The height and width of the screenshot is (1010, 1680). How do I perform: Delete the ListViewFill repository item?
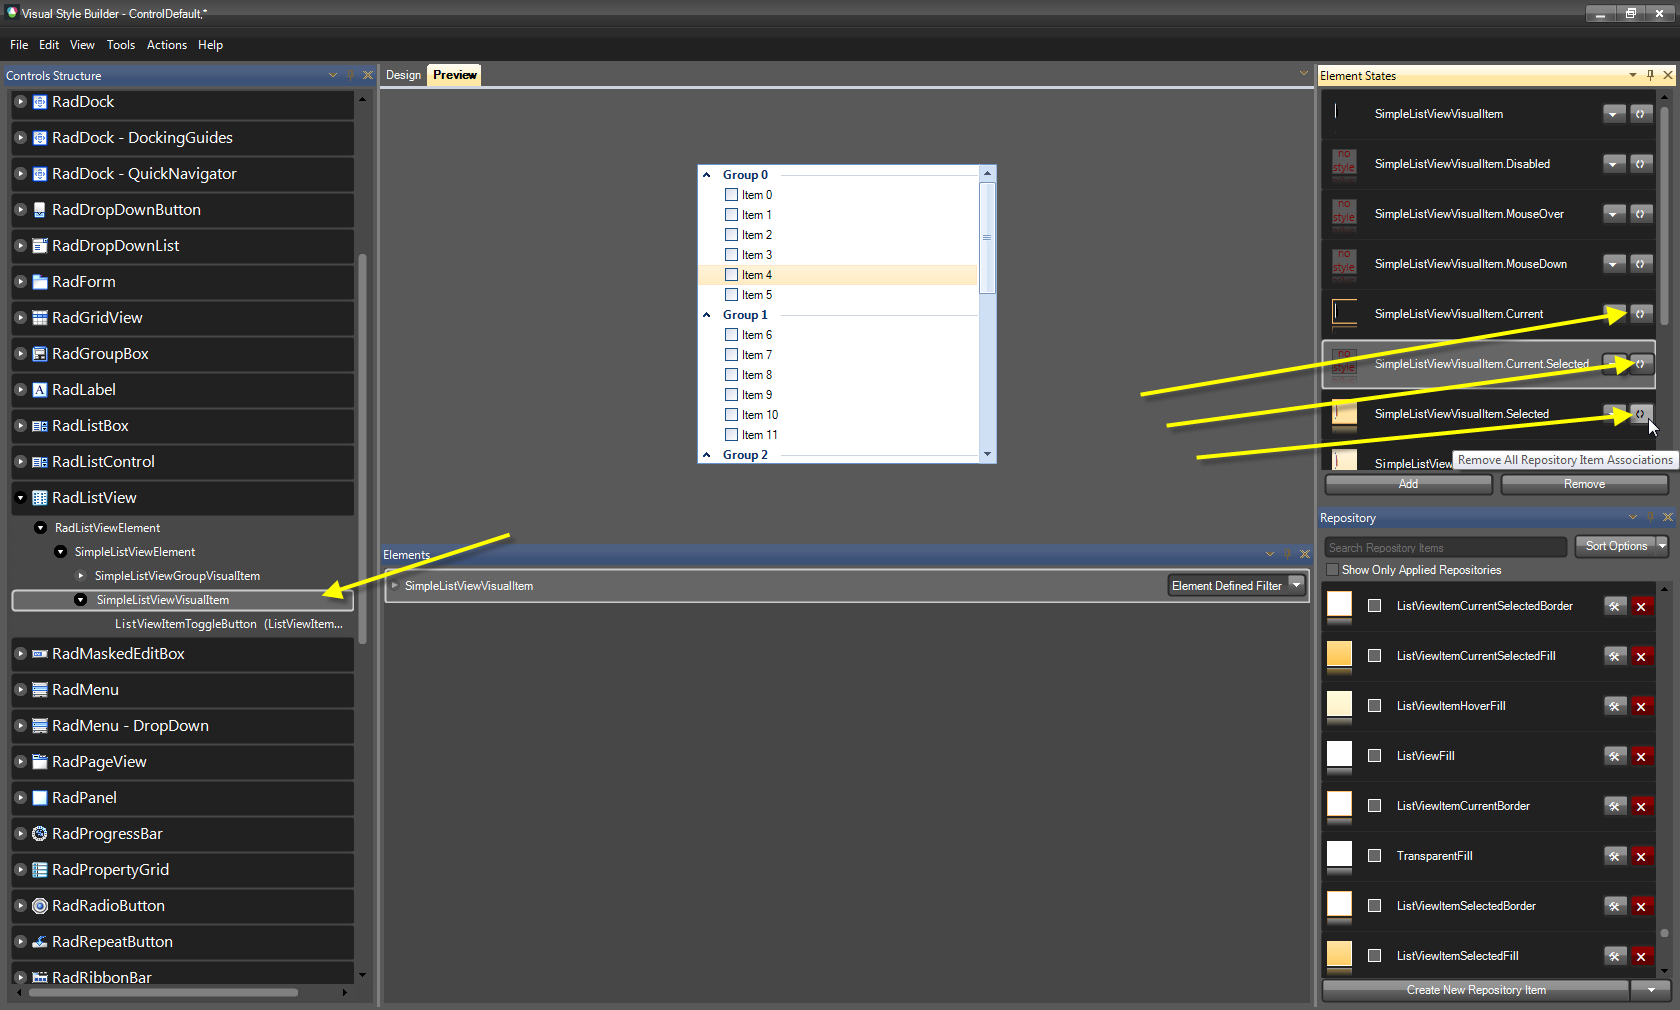(1641, 756)
